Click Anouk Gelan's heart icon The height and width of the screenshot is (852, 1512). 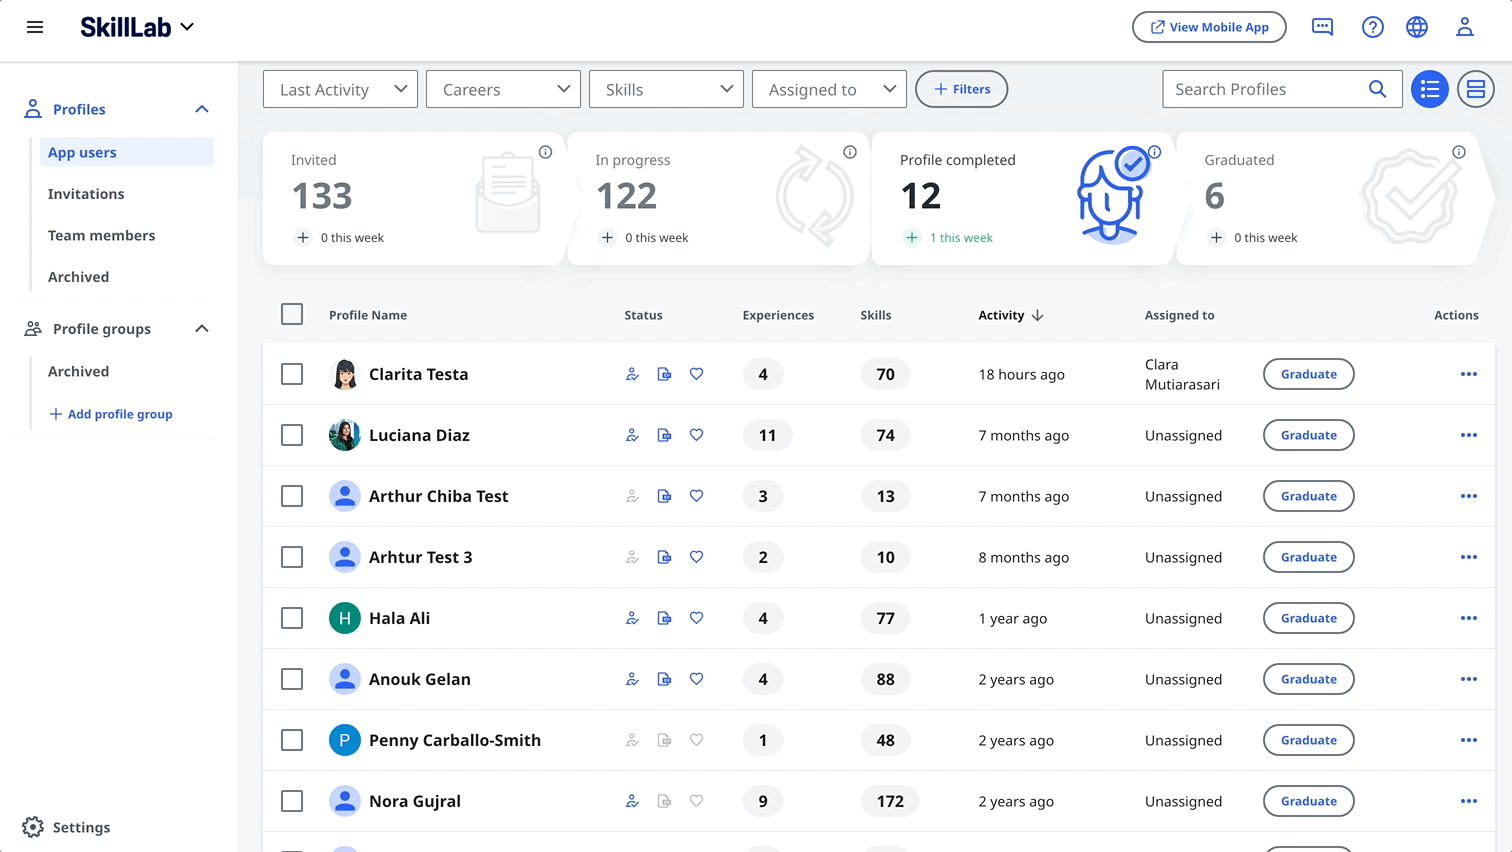[x=696, y=679]
